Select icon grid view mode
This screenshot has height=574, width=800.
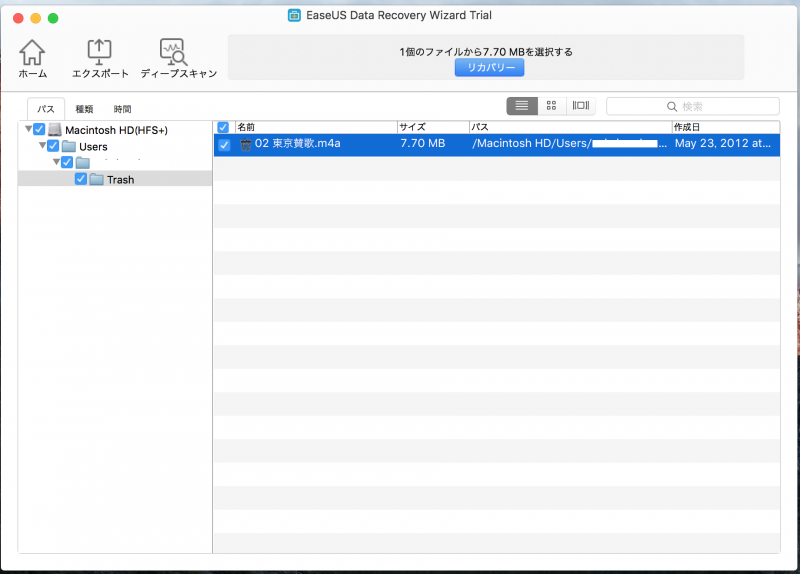click(x=552, y=106)
